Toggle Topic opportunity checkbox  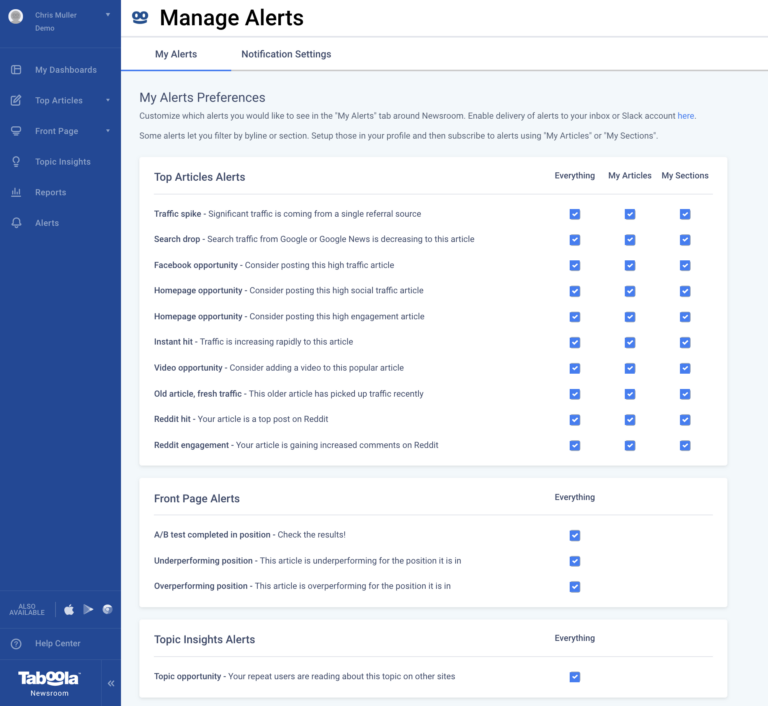tap(575, 677)
